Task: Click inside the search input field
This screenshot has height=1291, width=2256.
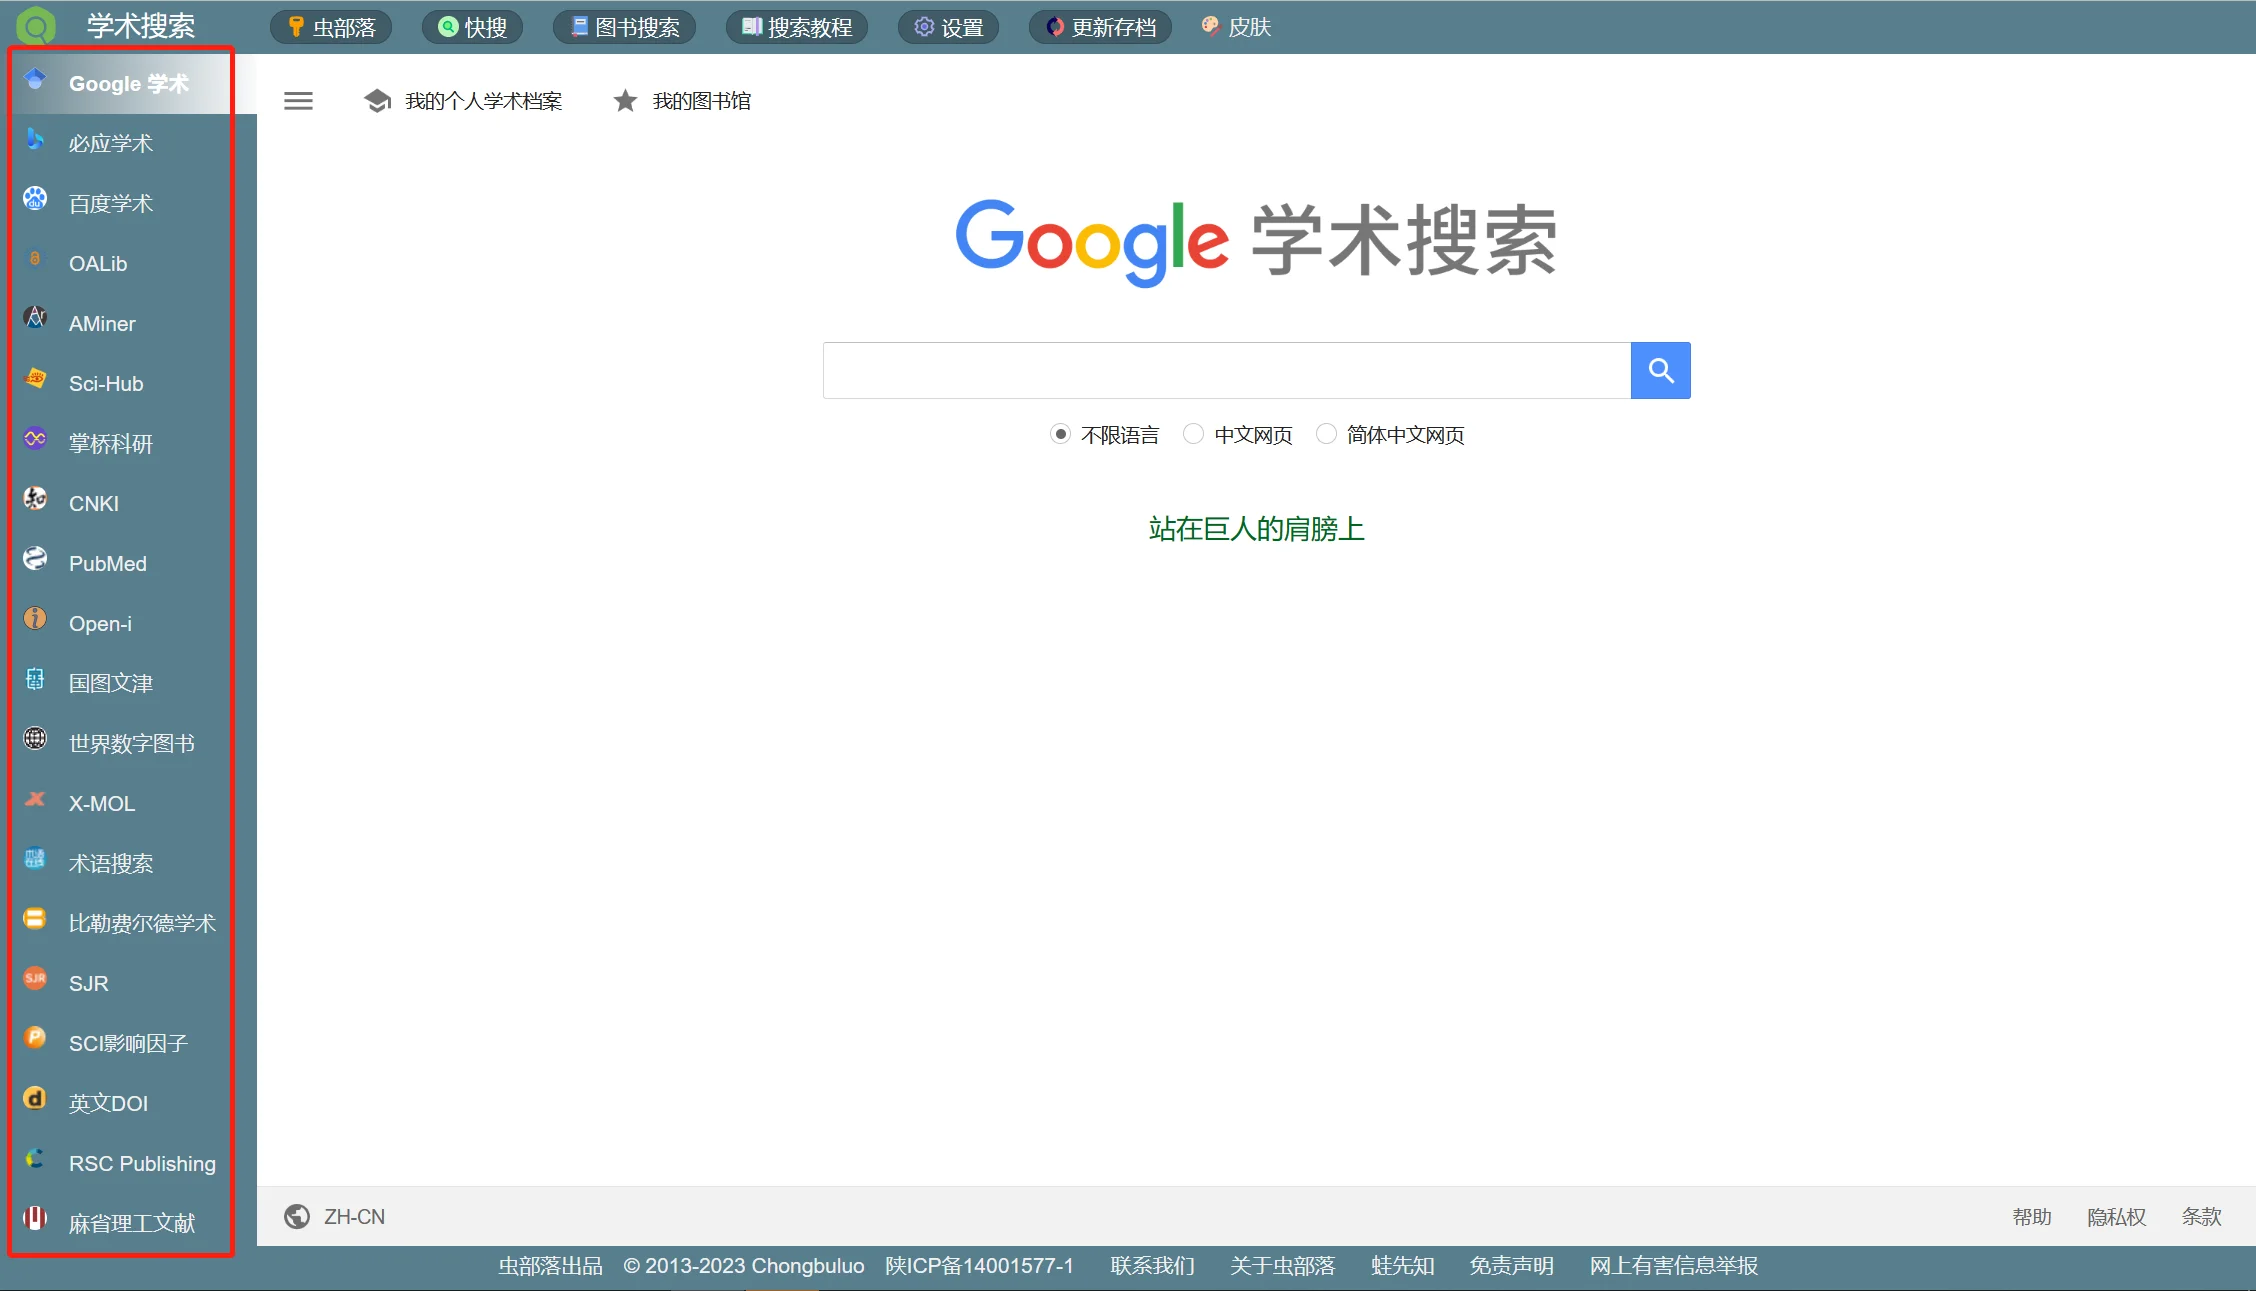Action: [1225, 370]
